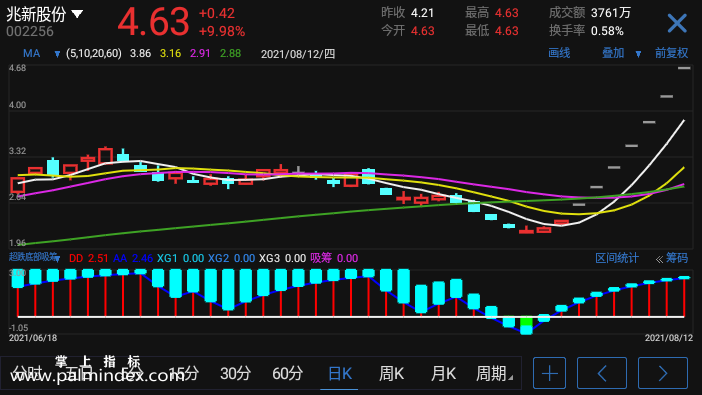702x395 pixels.
Task: Click the MA parameters (5,10,20,60)
Action: (x=94, y=54)
